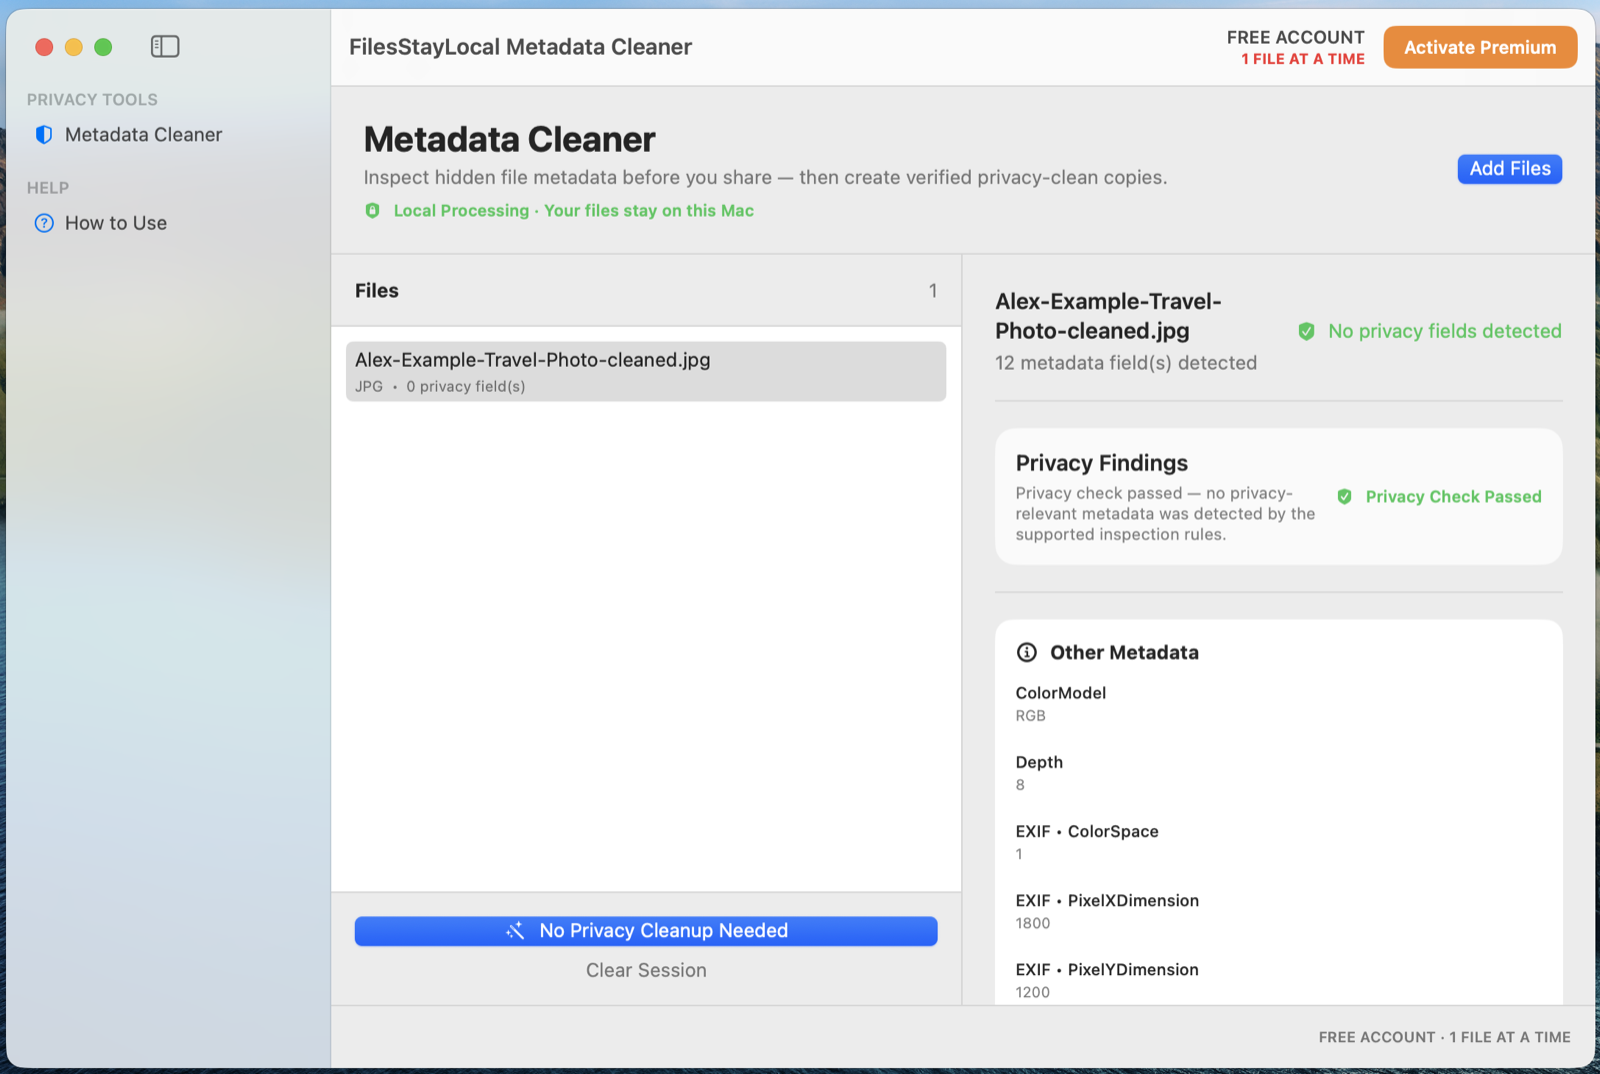The width and height of the screenshot is (1600, 1074).
Task: Click the ColorModel metadata field
Action: click(1061, 704)
